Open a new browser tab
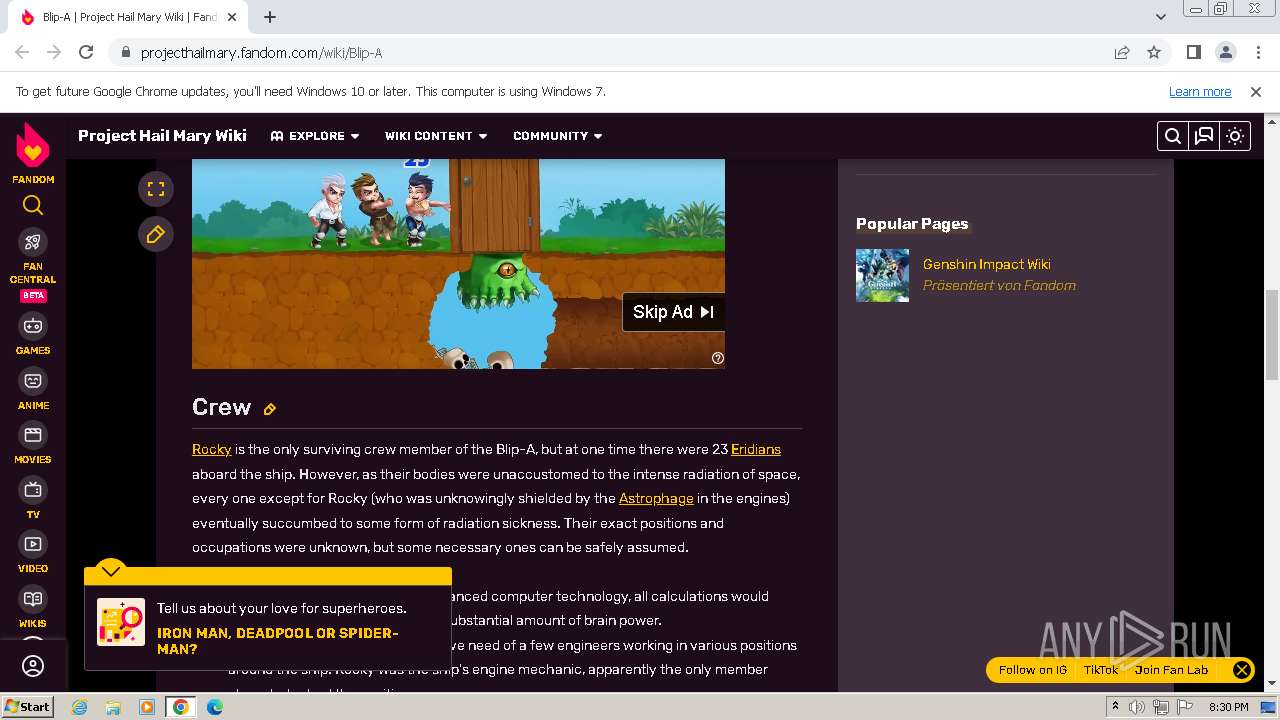Screen dimensions: 1280x720 click(270, 17)
